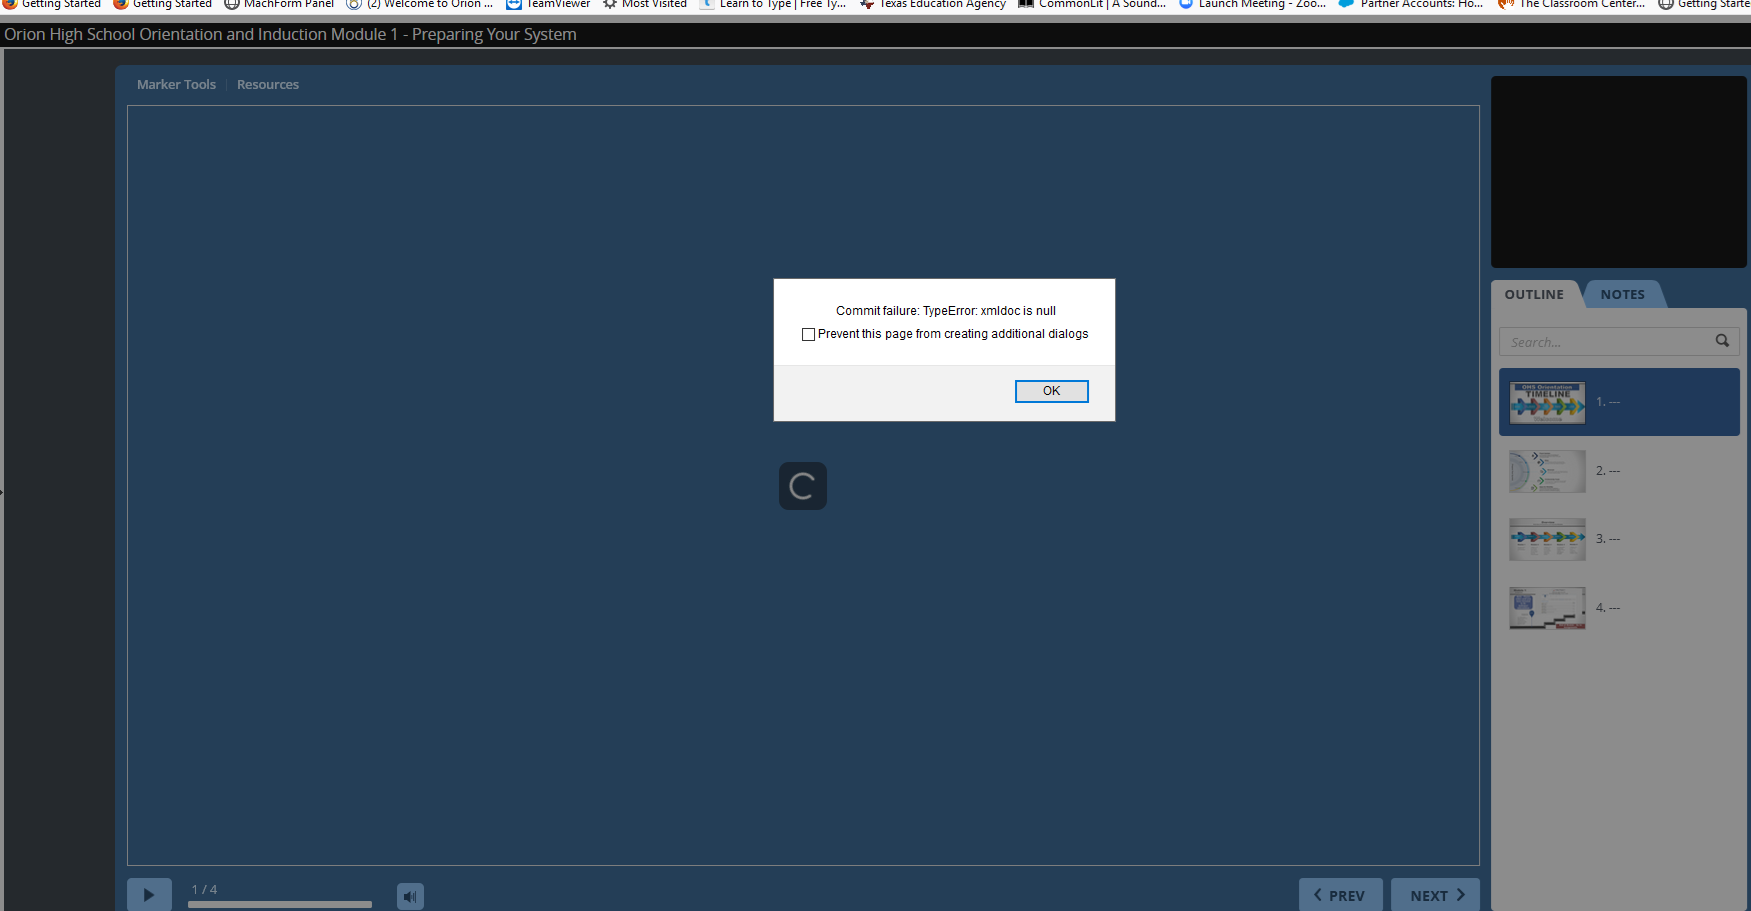Click the play button icon
Viewport: 1751px width, 911px height.
[149, 895]
